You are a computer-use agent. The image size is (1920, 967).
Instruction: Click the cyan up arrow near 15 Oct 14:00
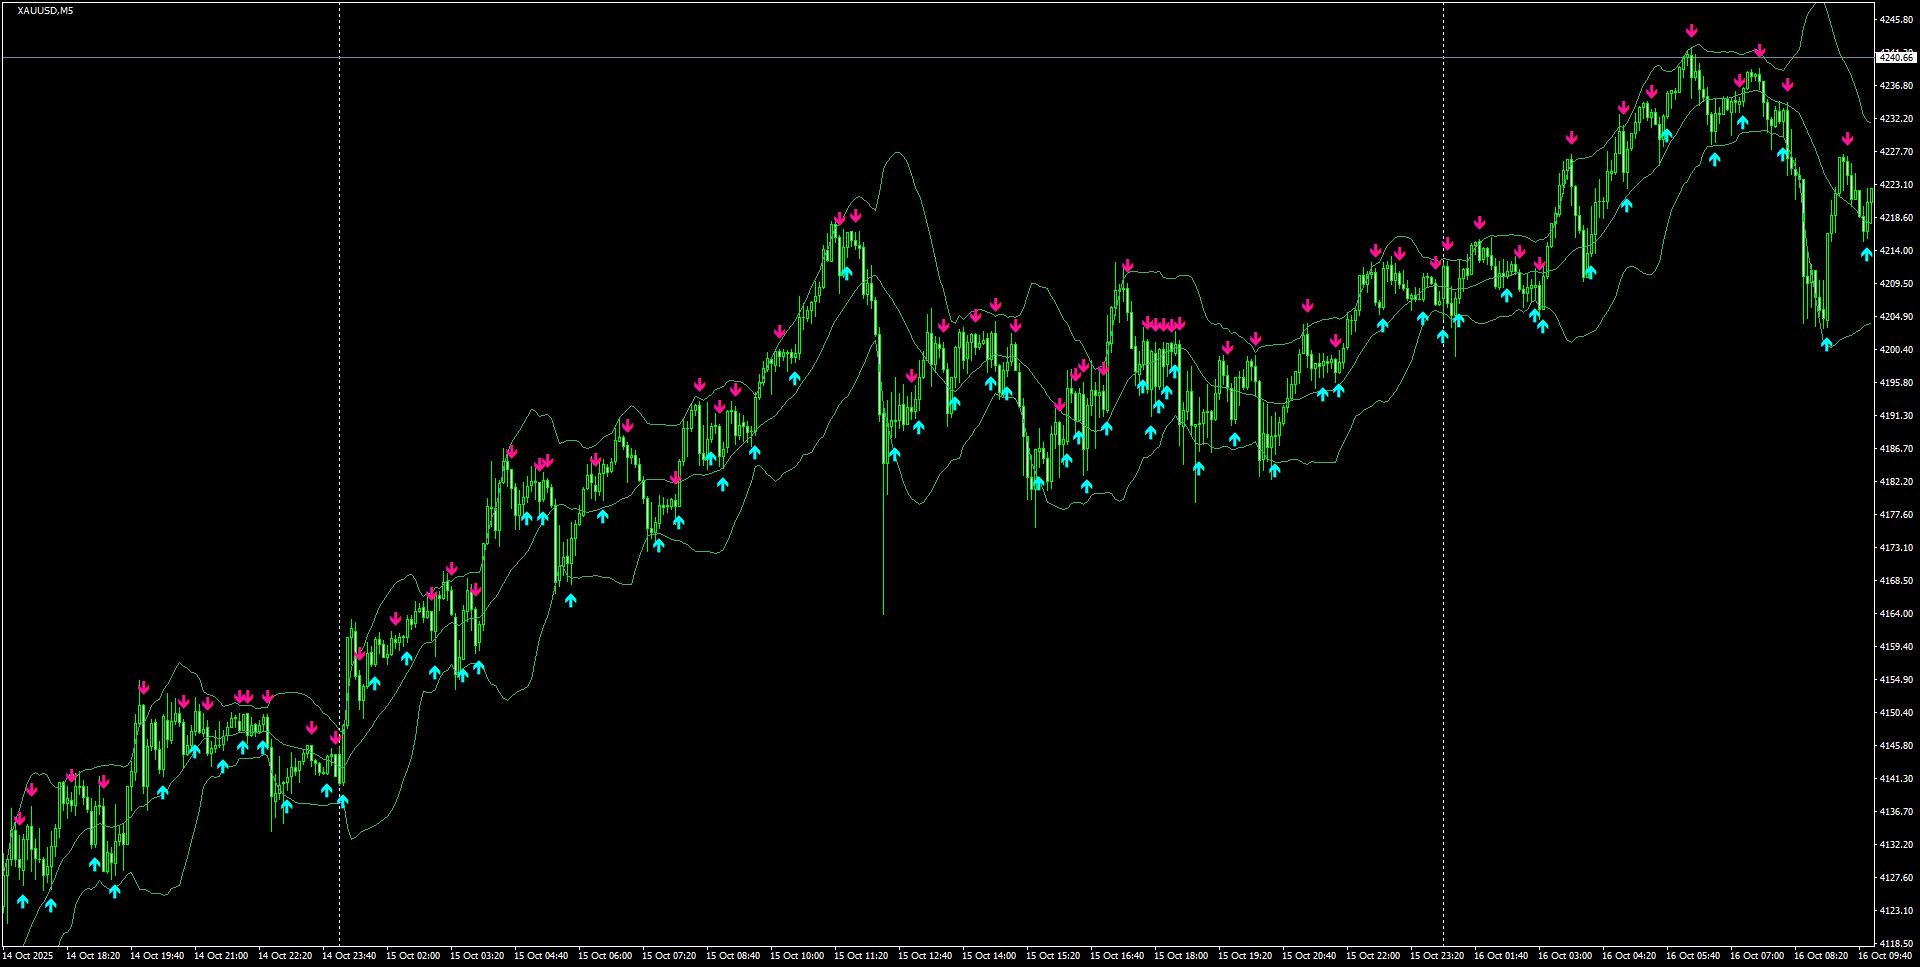tap(990, 382)
